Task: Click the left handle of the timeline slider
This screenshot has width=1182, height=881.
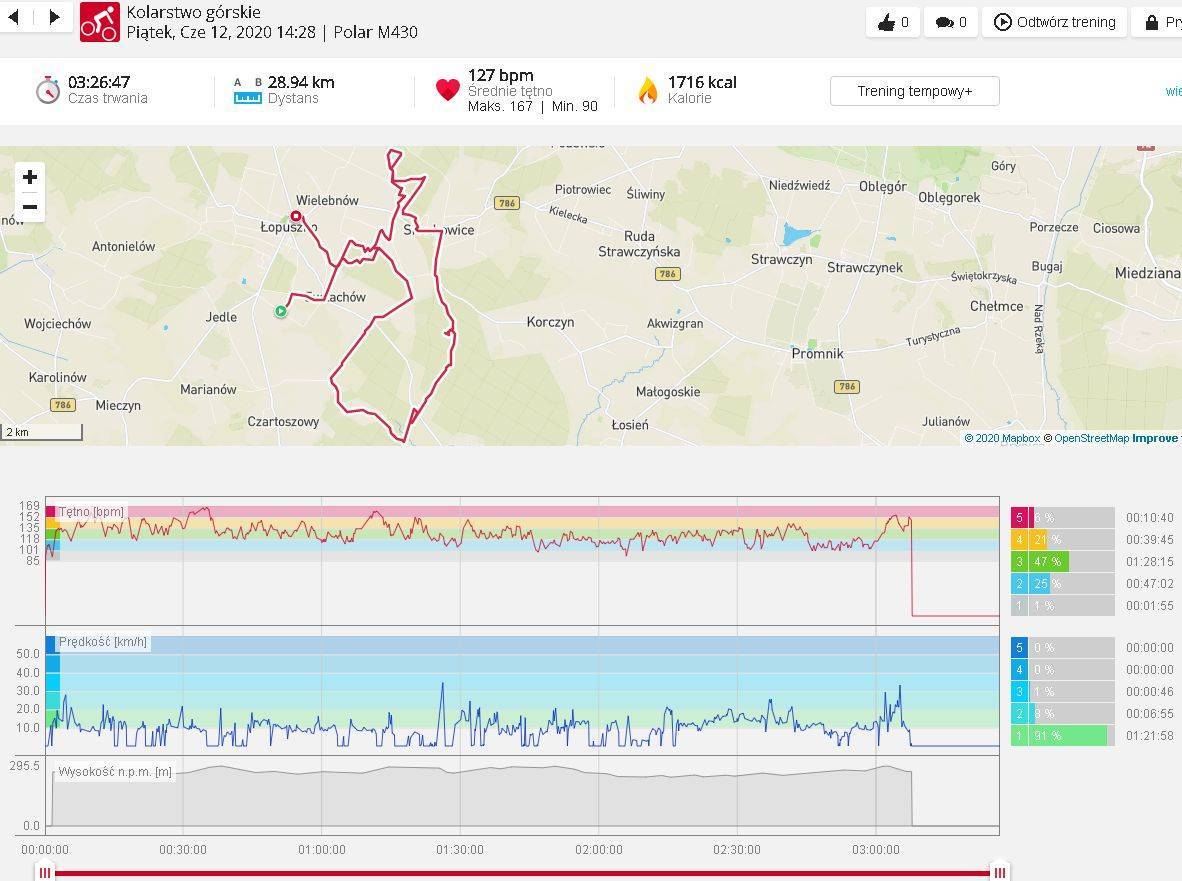Action: tap(45, 871)
